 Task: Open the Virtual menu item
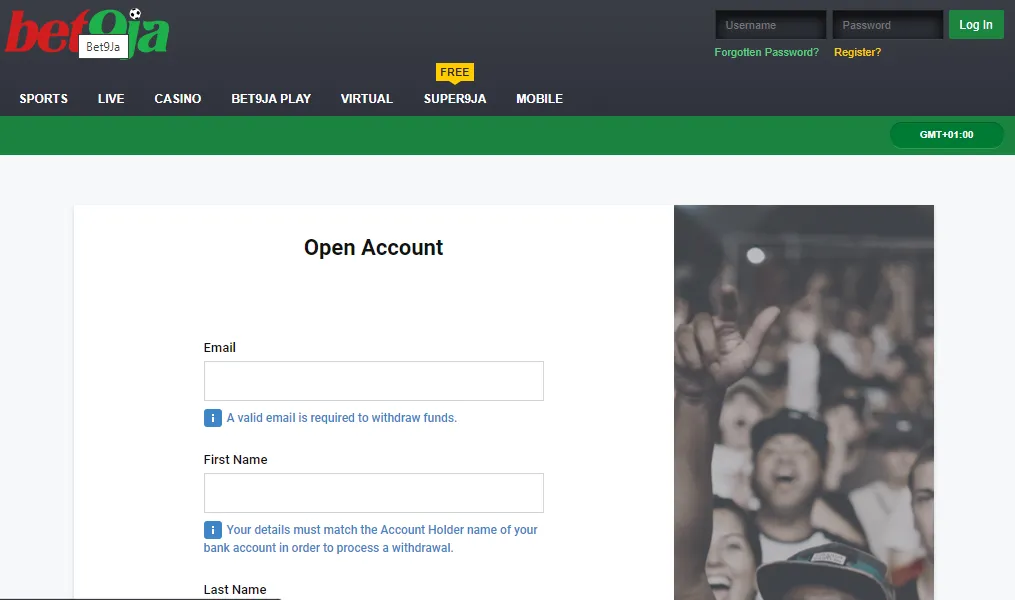pyautogui.click(x=366, y=99)
